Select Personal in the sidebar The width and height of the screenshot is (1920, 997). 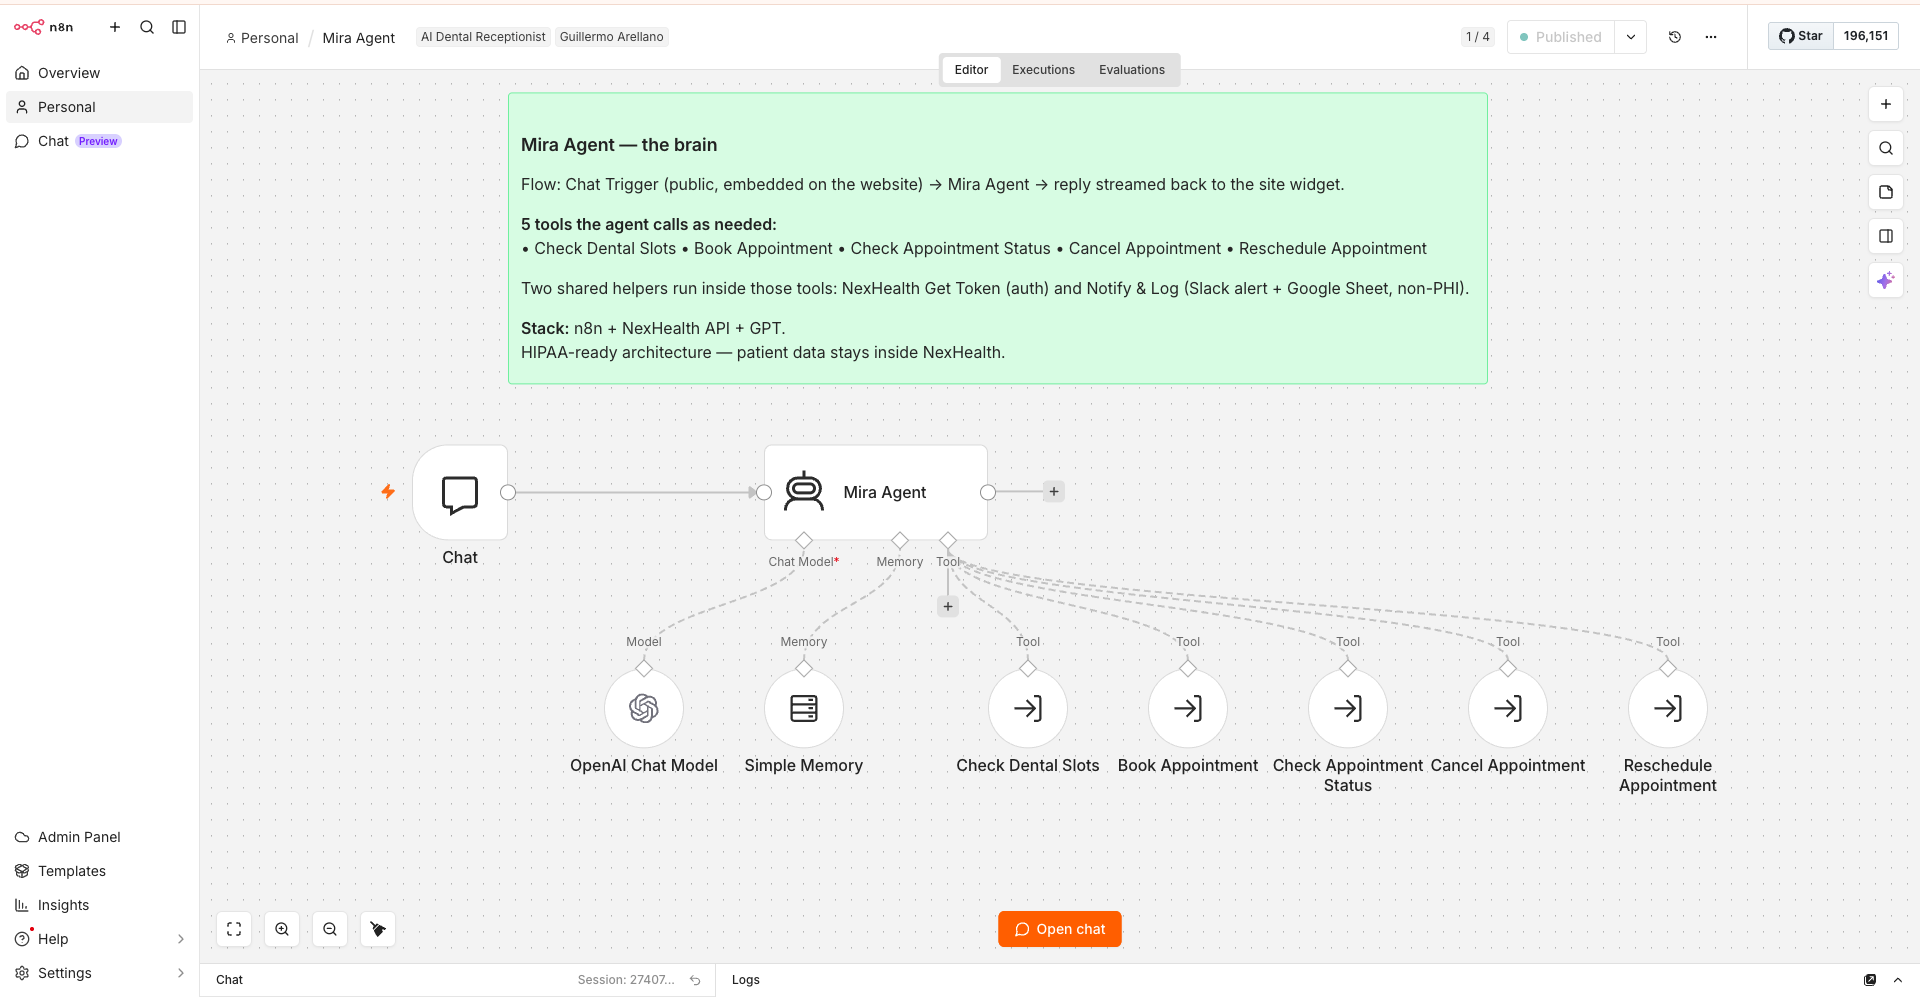click(99, 107)
